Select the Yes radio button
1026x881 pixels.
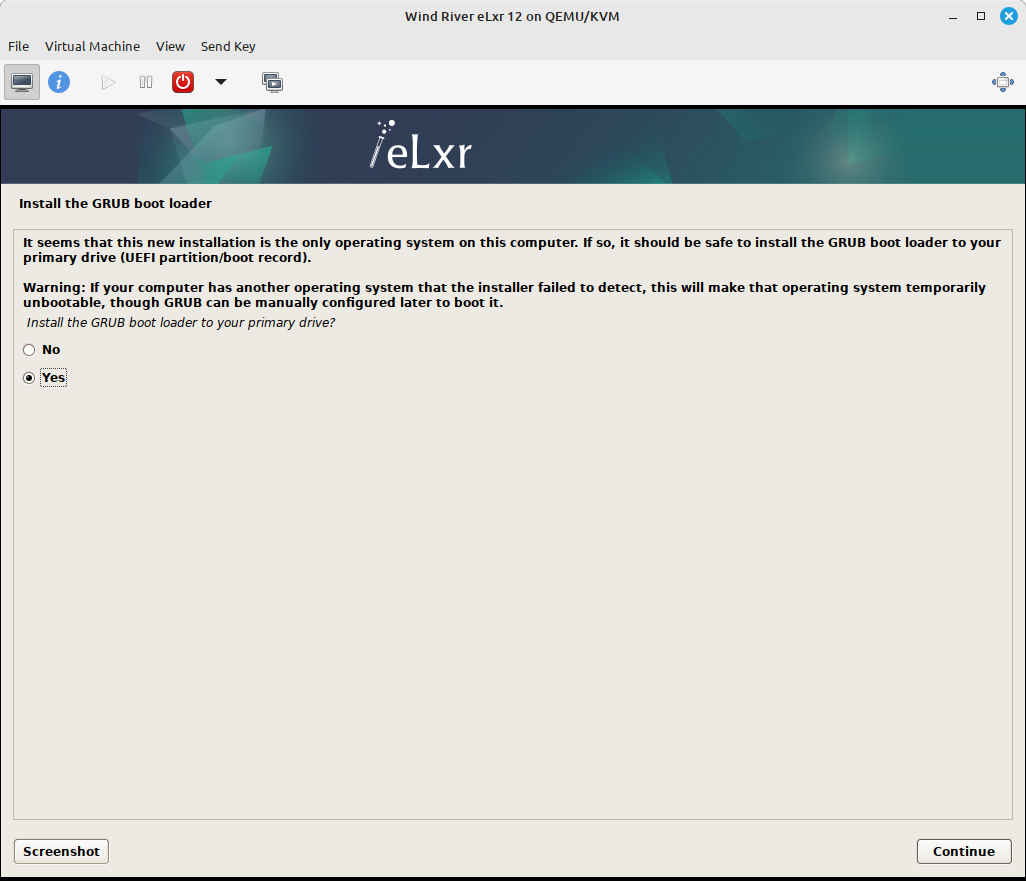[x=29, y=377]
